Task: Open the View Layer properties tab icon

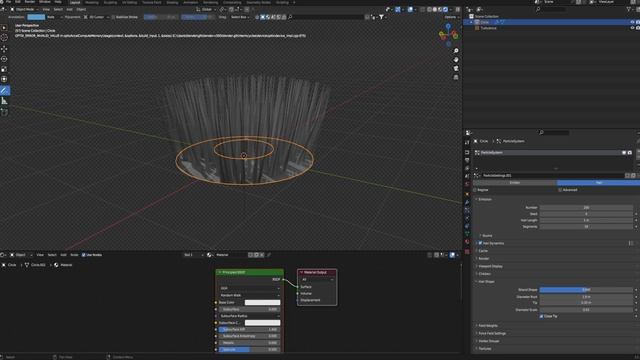Action: coord(467,168)
